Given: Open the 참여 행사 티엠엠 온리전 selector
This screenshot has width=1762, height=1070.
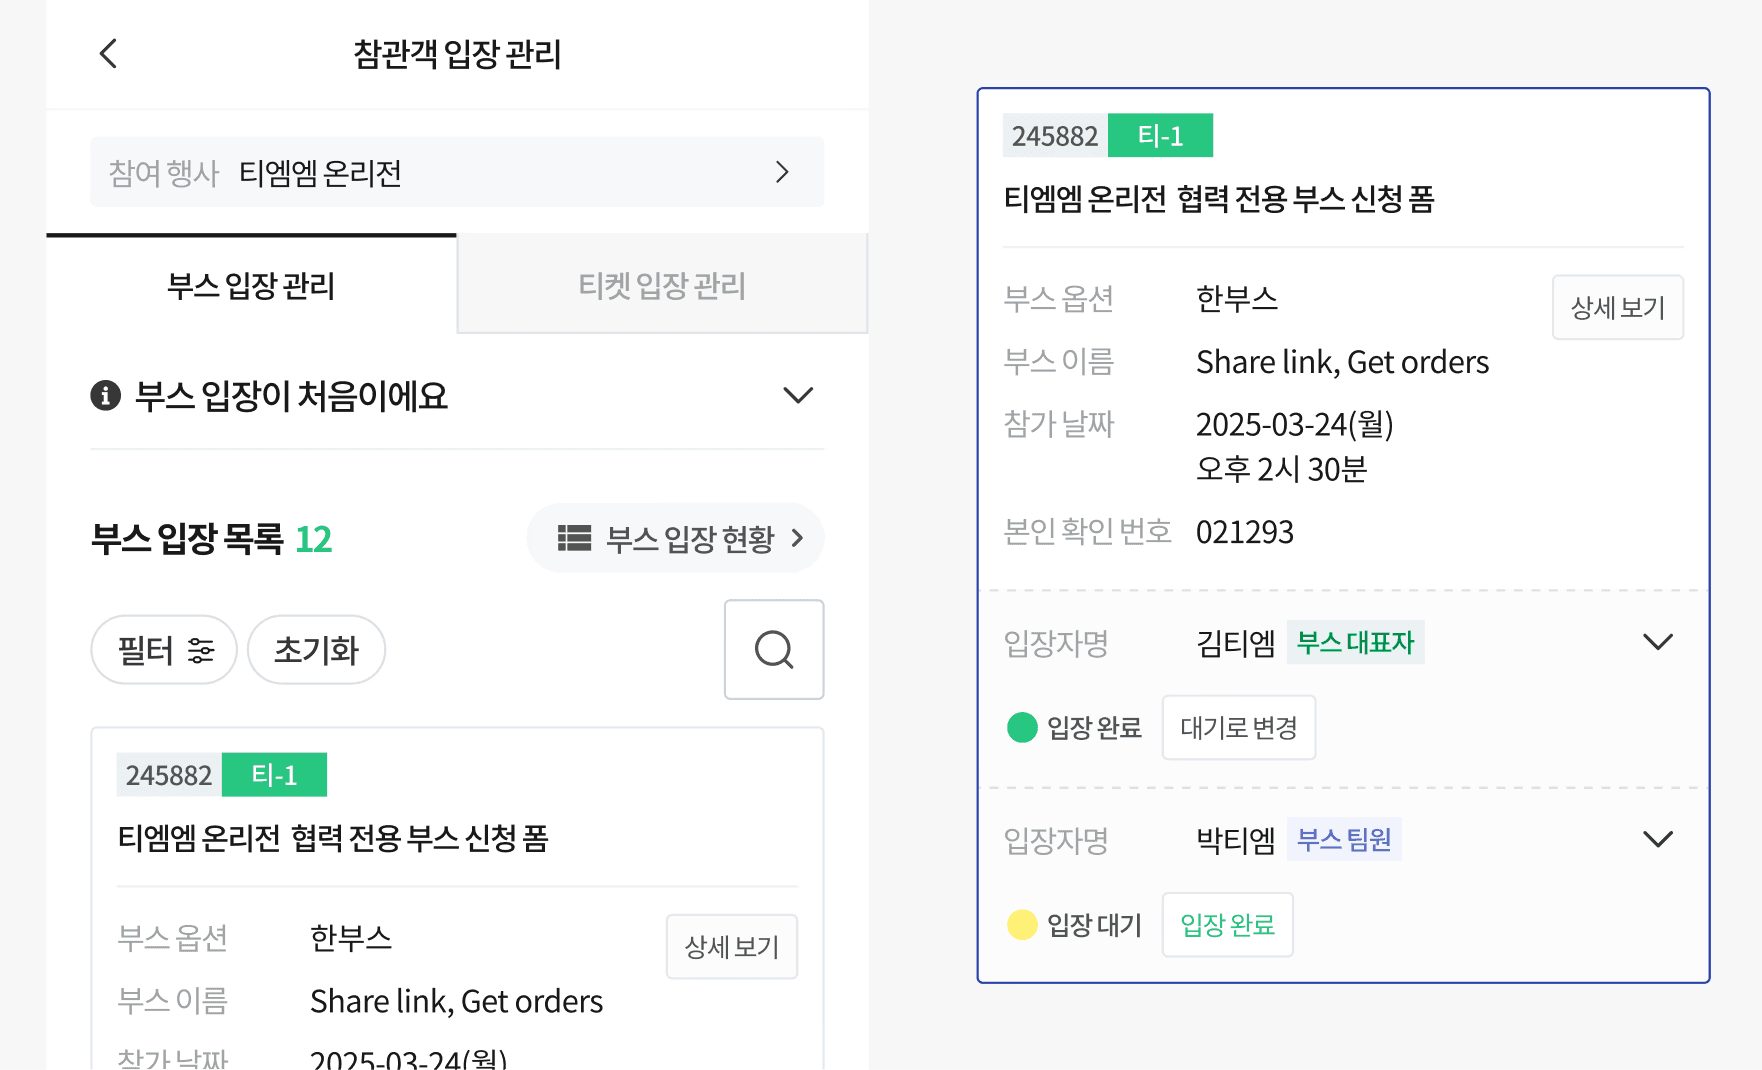Looking at the screenshot, I should [457, 172].
